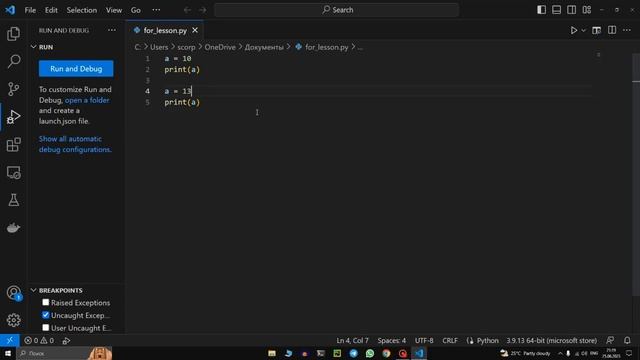Open run options dropdown next to play button
This screenshot has height=360, width=640.
[583, 30]
